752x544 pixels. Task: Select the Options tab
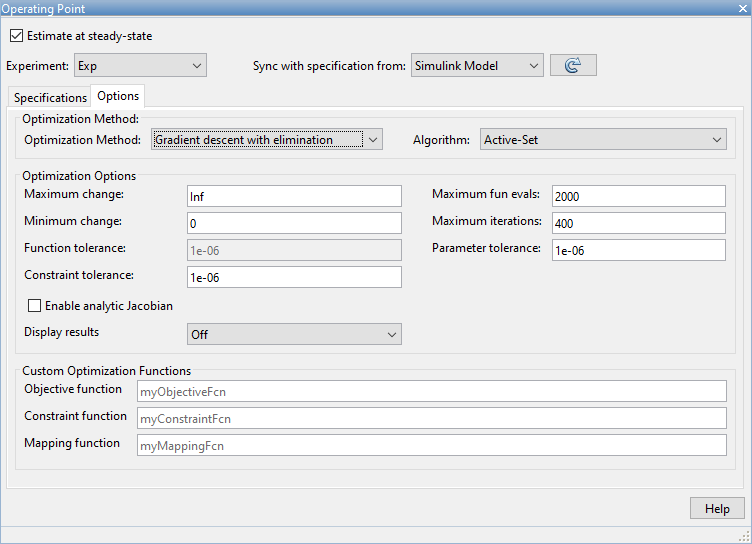(118, 97)
